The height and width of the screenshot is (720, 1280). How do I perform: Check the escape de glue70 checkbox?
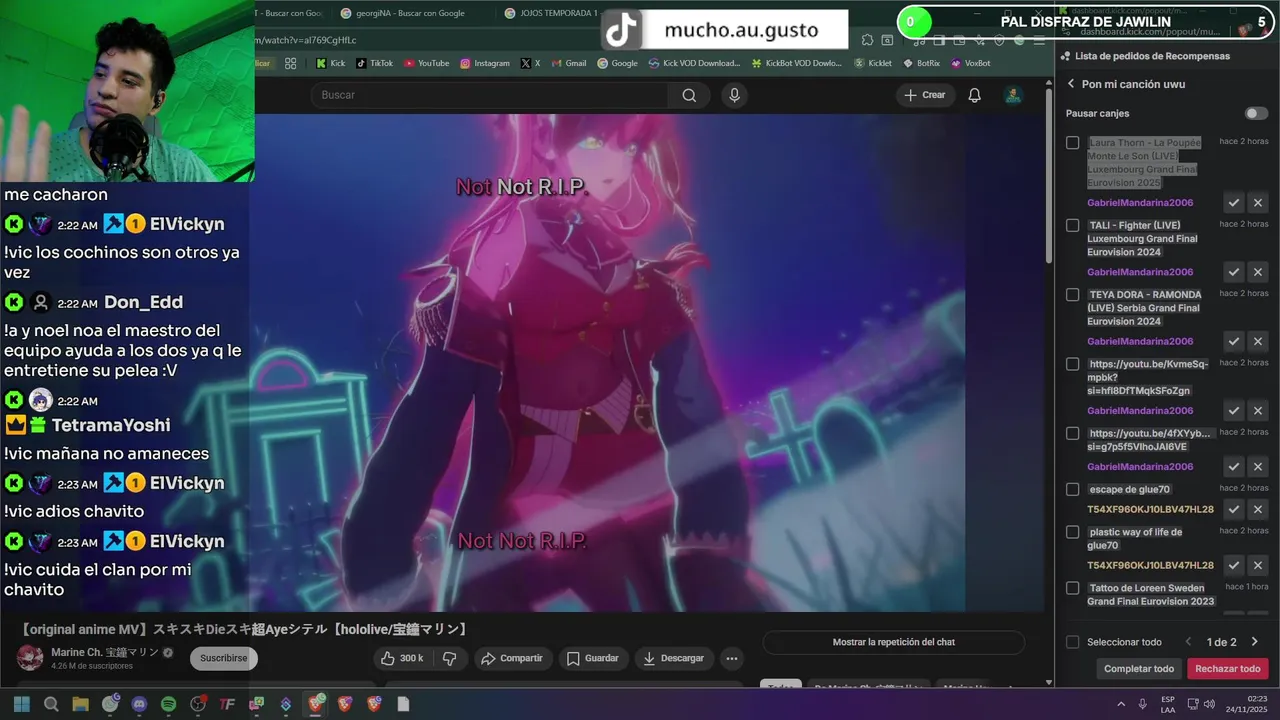(x=1072, y=490)
